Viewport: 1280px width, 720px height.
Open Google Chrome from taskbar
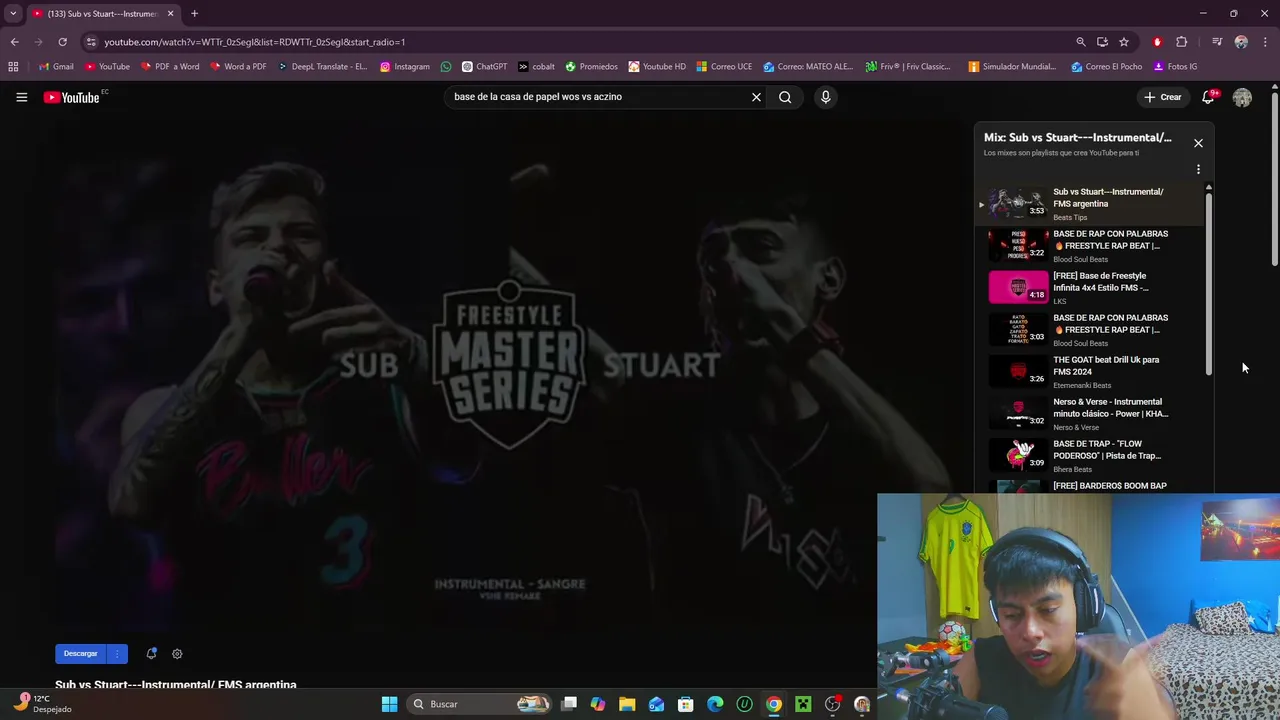point(774,704)
